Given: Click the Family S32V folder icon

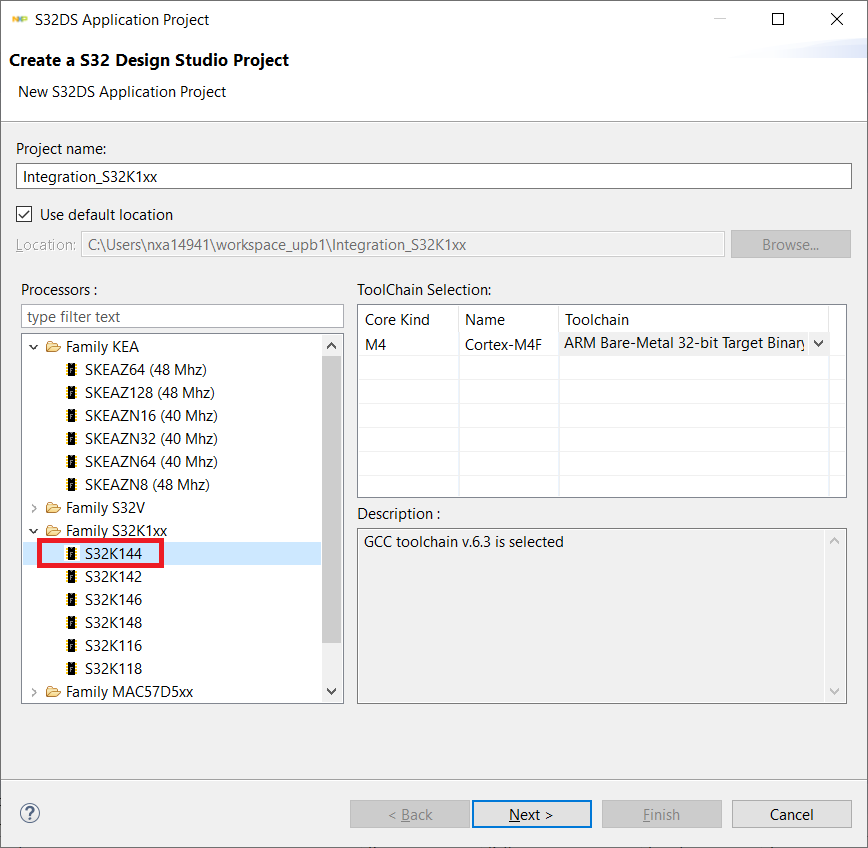Looking at the screenshot, I should [53, 508].
